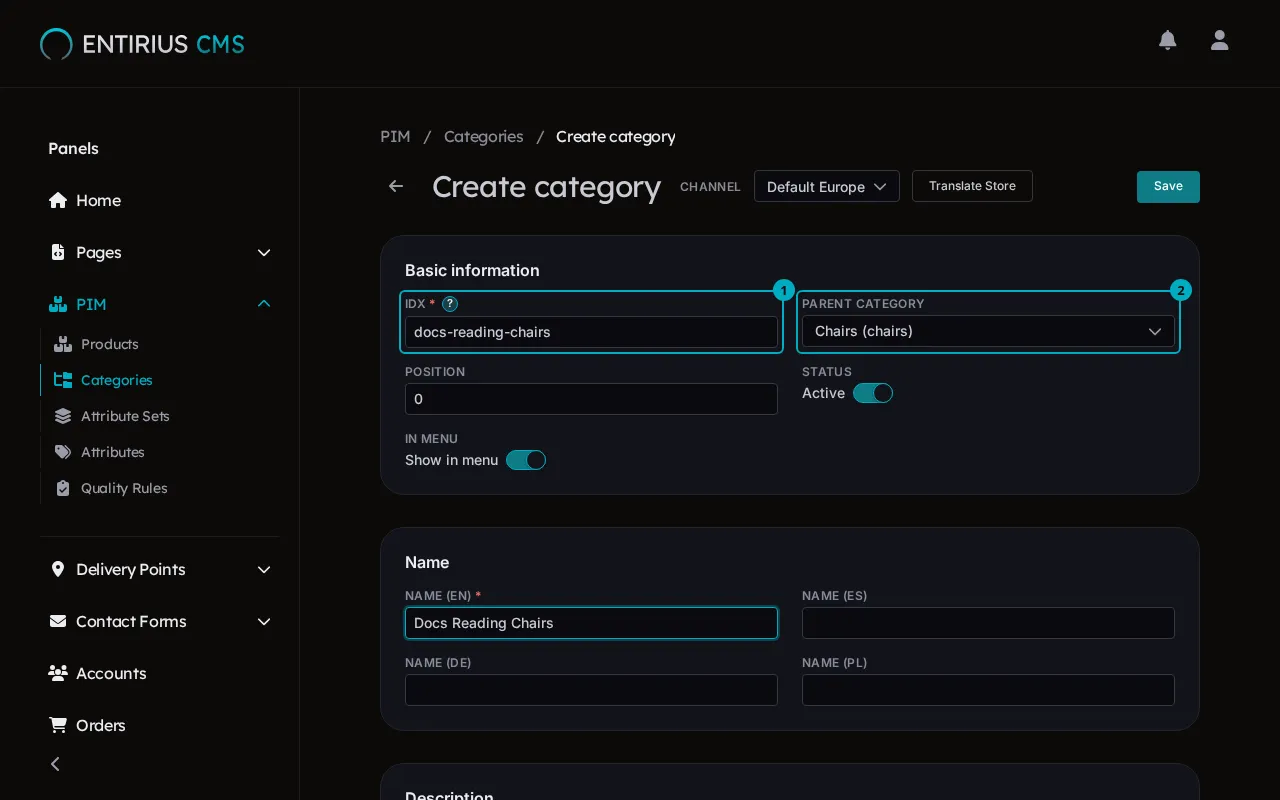Click the IDX input field
This screenshot has width=1280, height=800.
(x=591, y=332)
